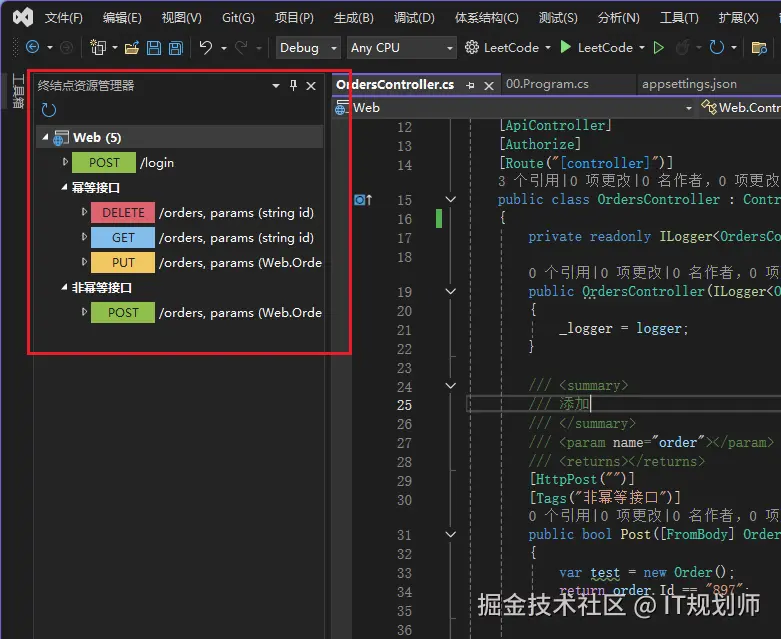Open the 调试(D) menu
This screenshot has height=639, width=781.
pos(414,17)
